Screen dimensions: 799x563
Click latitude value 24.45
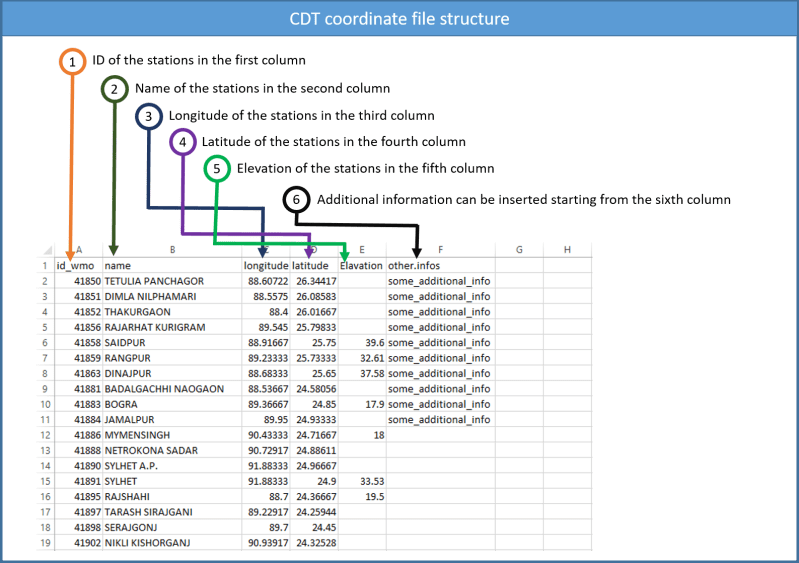click(x=314, y=528)
